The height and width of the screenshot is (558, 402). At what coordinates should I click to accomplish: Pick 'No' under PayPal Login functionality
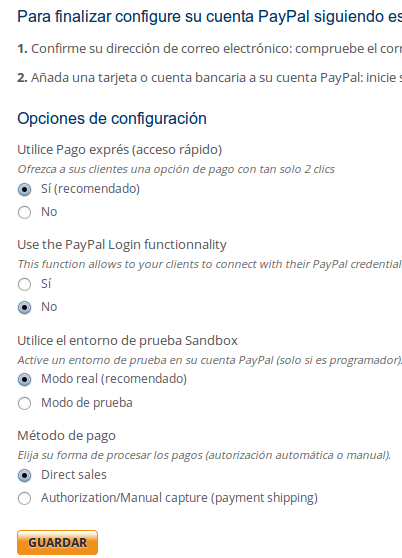pyautogui.click(x=24, y=307)
